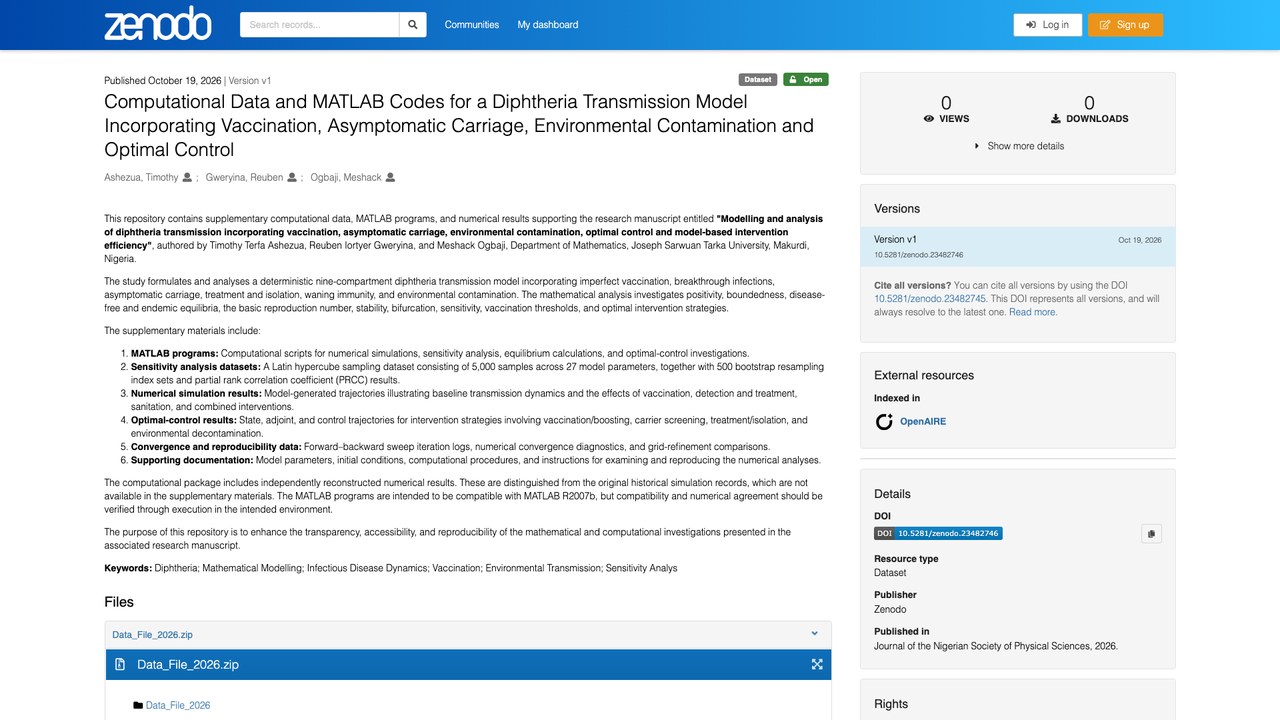Click the Dataset type badge

758,80
